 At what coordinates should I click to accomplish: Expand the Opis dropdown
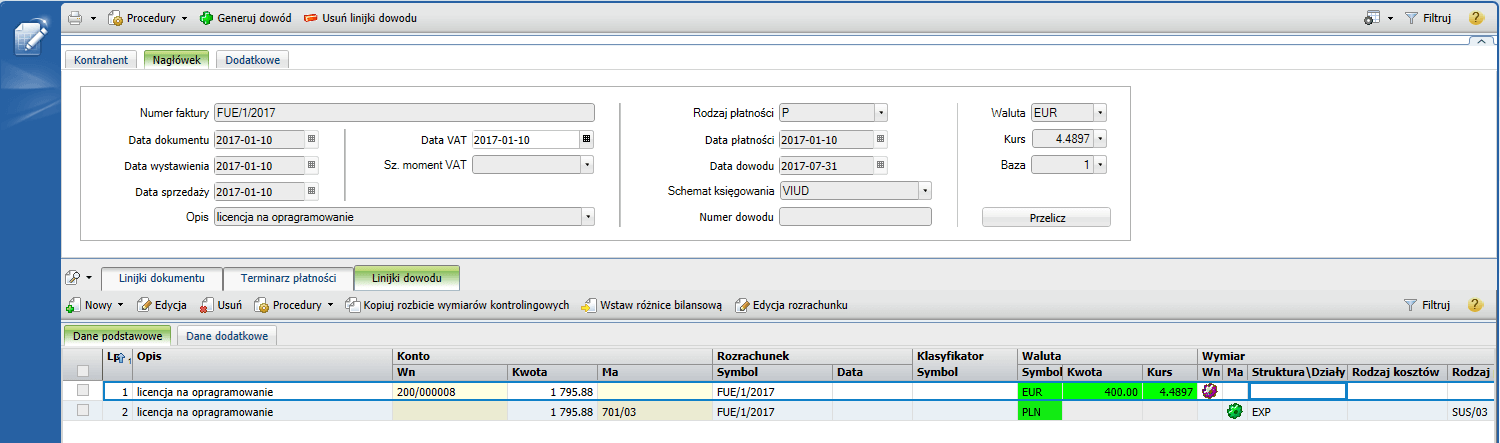tap(588, 217)
